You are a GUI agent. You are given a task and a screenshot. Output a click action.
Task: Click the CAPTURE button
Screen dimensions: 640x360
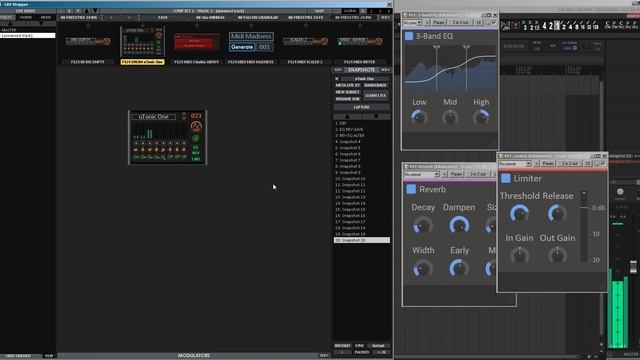coord(362,107)
